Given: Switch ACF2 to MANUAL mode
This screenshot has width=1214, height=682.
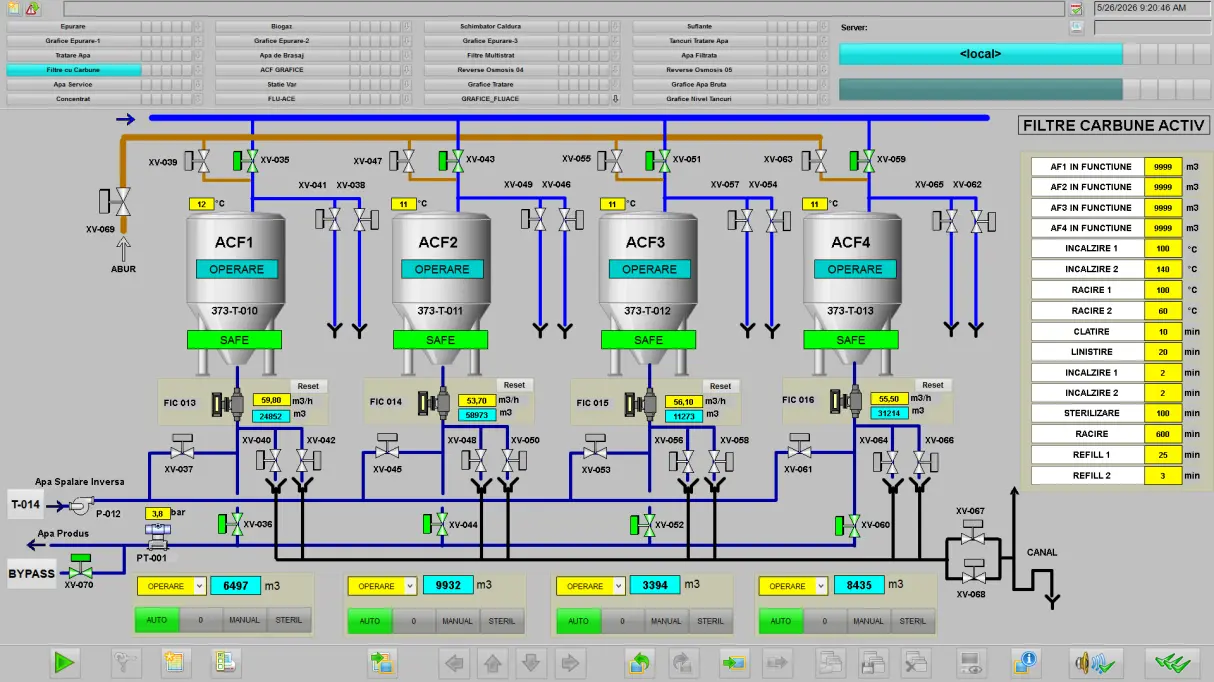Looking at the screenshot, I should (458, 620).
